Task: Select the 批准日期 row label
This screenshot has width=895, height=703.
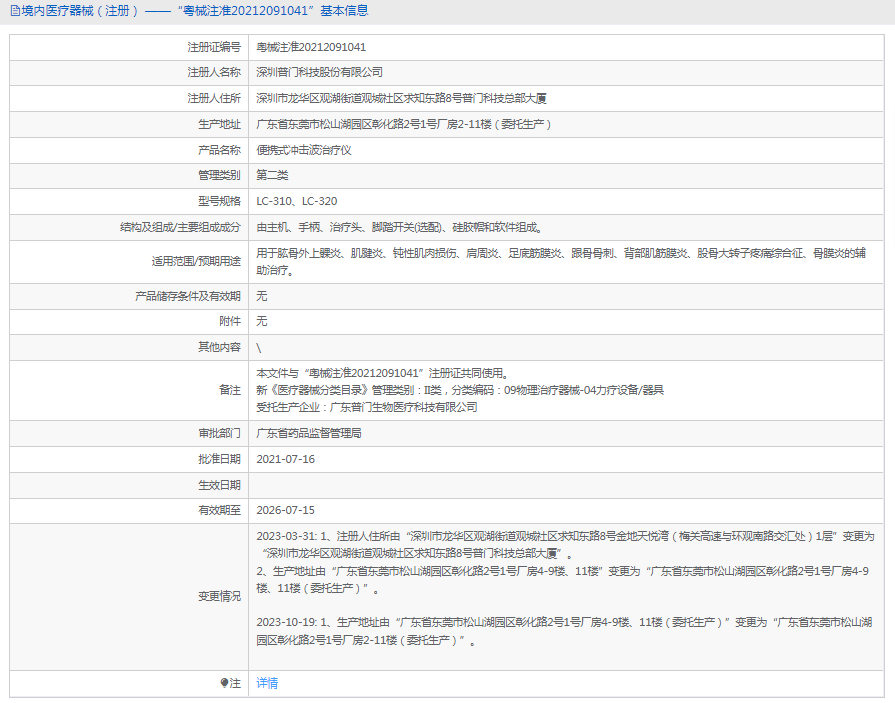Action: click(219, 459)
